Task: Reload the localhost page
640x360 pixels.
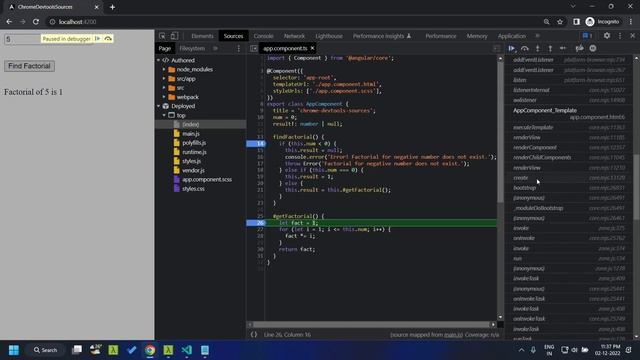Action: (36, 22)
